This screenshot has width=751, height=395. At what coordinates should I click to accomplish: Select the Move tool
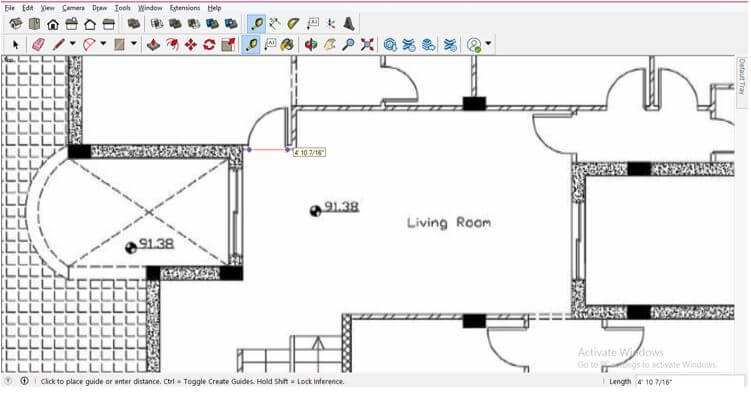coord(191,45)
